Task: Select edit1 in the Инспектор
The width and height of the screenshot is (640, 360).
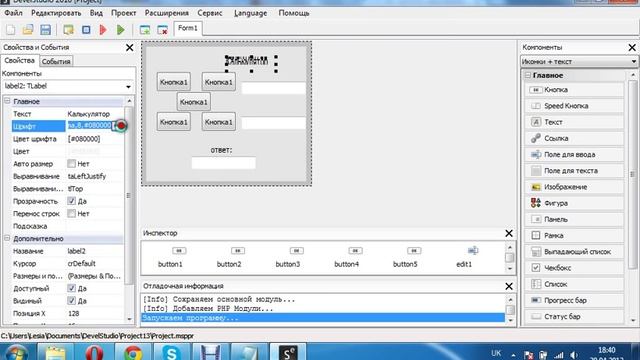Action: pyautogui.click(x=464, y=257)
